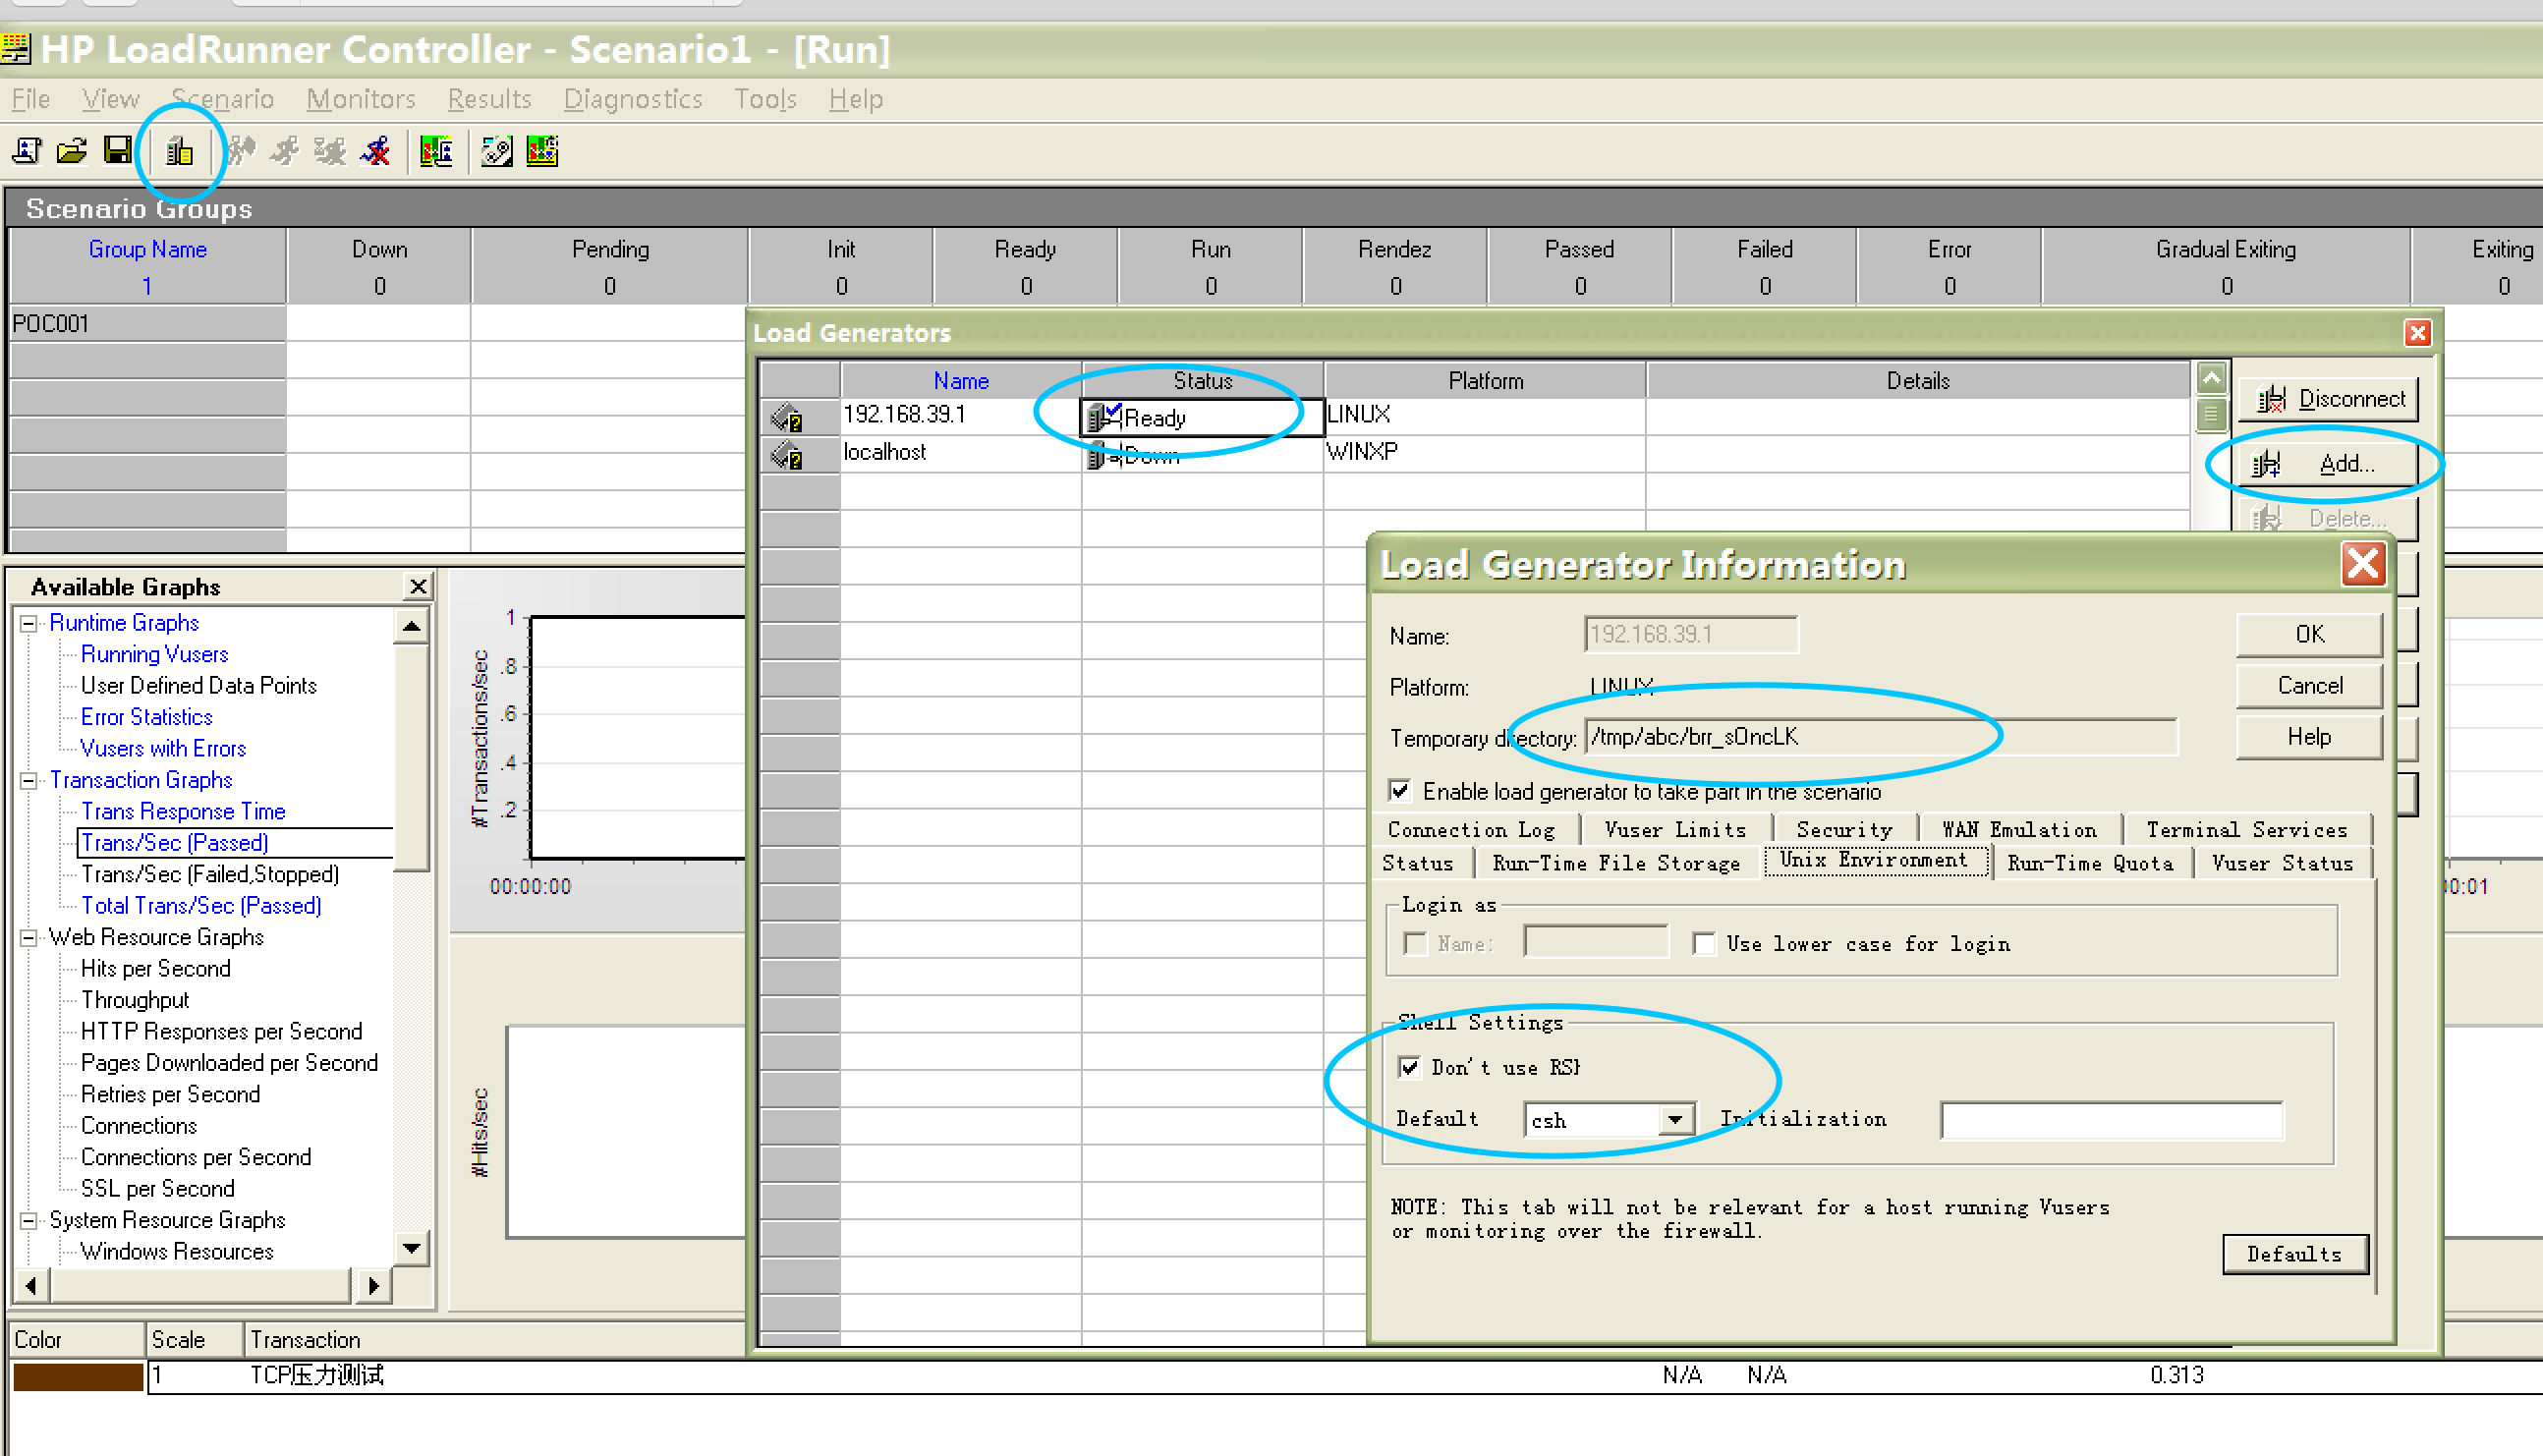
Task: Switch to the Vuser Status tab
Action: pyautogui.click(x=2282, y=863)
